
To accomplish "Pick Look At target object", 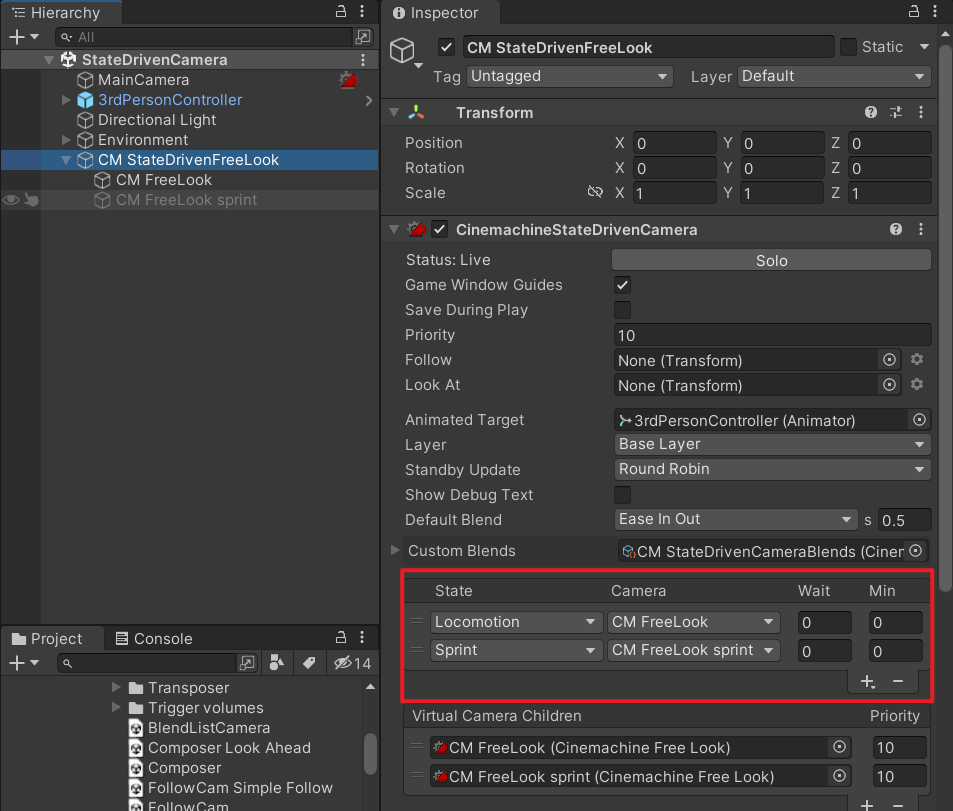I will pos(889,385).
